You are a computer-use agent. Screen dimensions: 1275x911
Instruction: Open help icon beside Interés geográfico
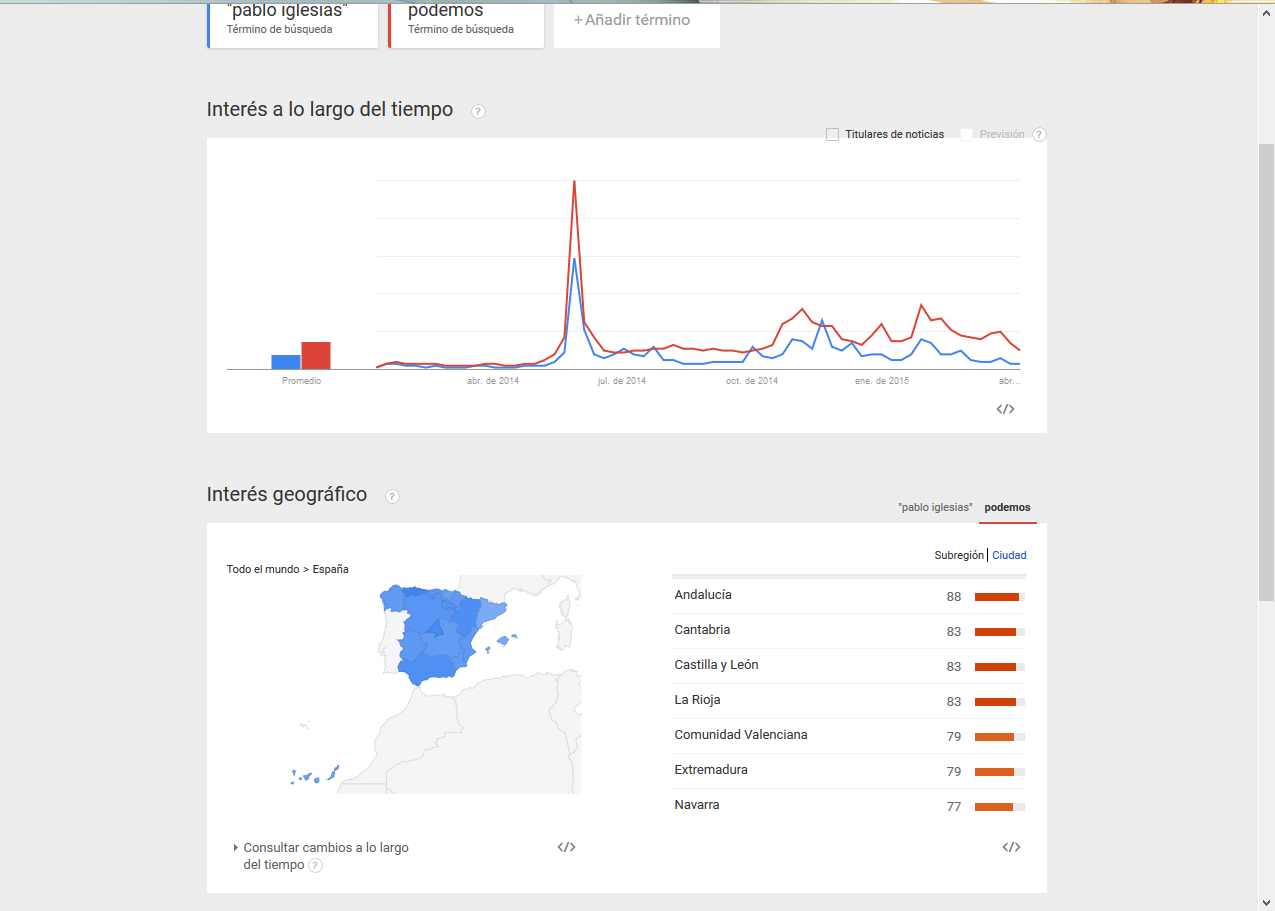coord(392,496)
